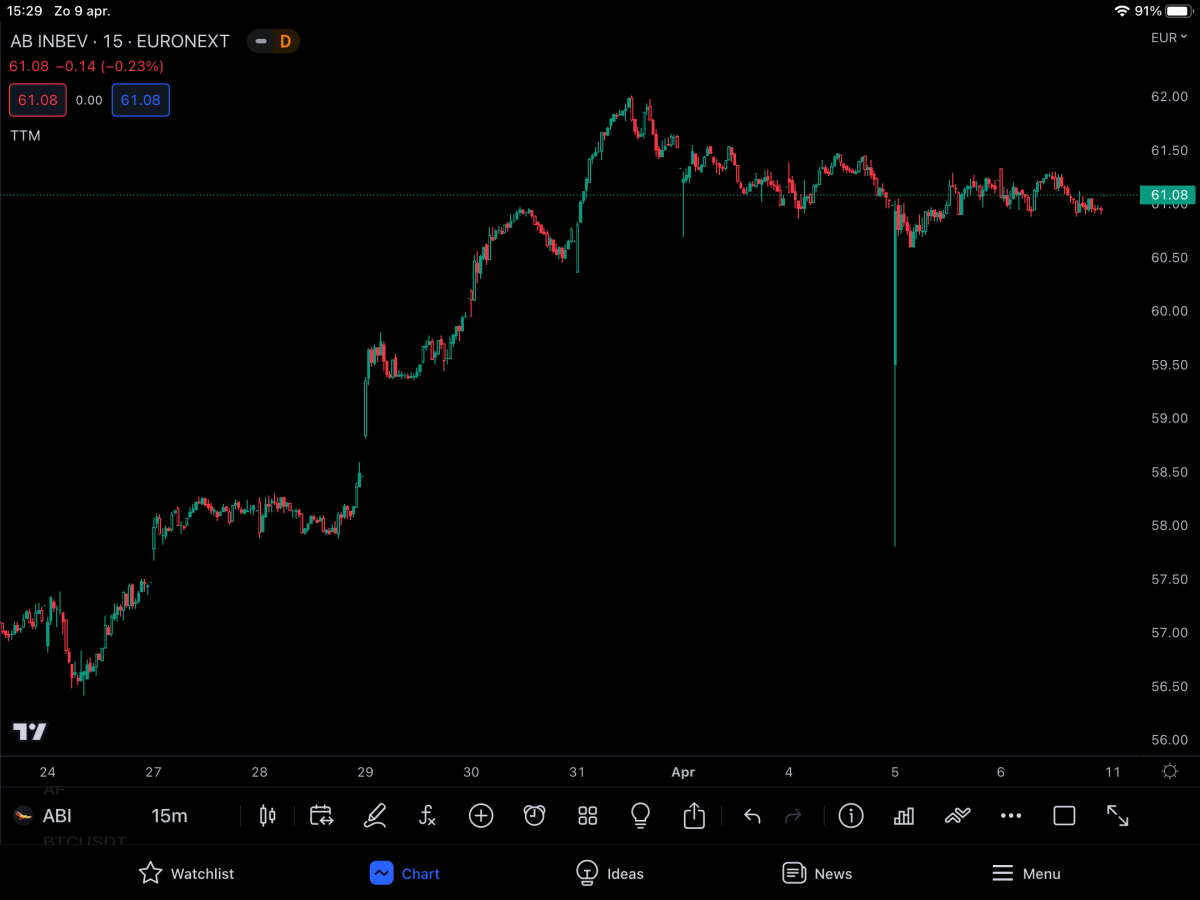
Task: Toggle fullscreen with diagonal arrows icon
Action: pos(1117,816)
